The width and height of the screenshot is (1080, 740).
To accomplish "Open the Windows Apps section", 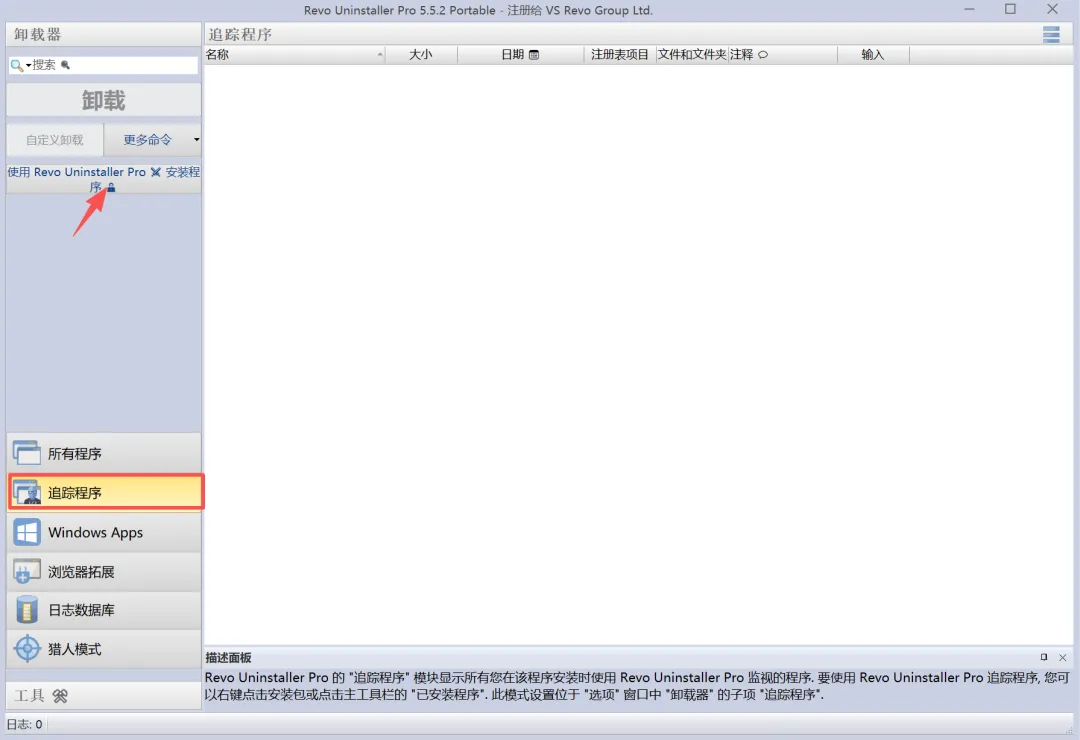I will [104, 533].
